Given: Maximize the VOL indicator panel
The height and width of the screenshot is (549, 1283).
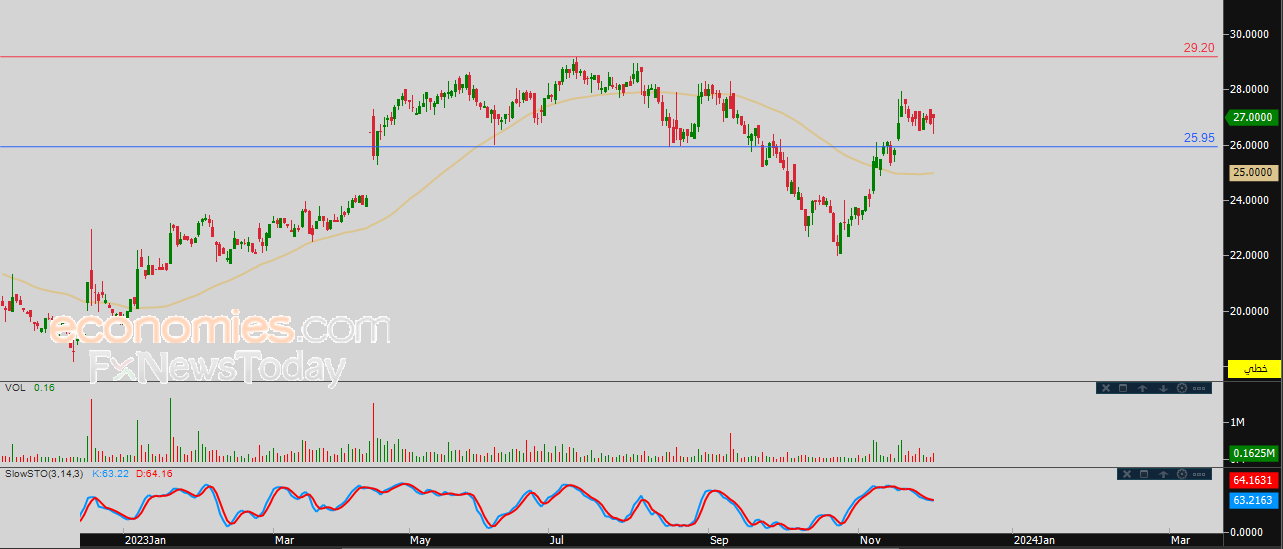Looking at the screenshot, I should pos(1123,388).
